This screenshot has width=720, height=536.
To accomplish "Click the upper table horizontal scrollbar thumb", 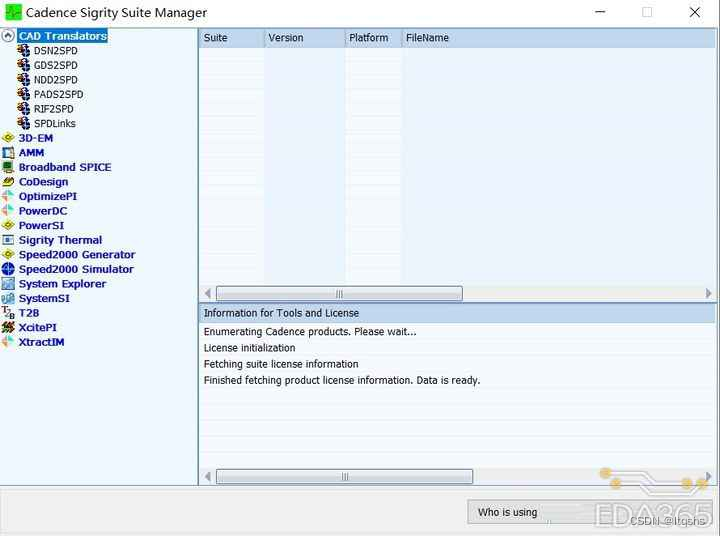I will click(x=339, y=294).
